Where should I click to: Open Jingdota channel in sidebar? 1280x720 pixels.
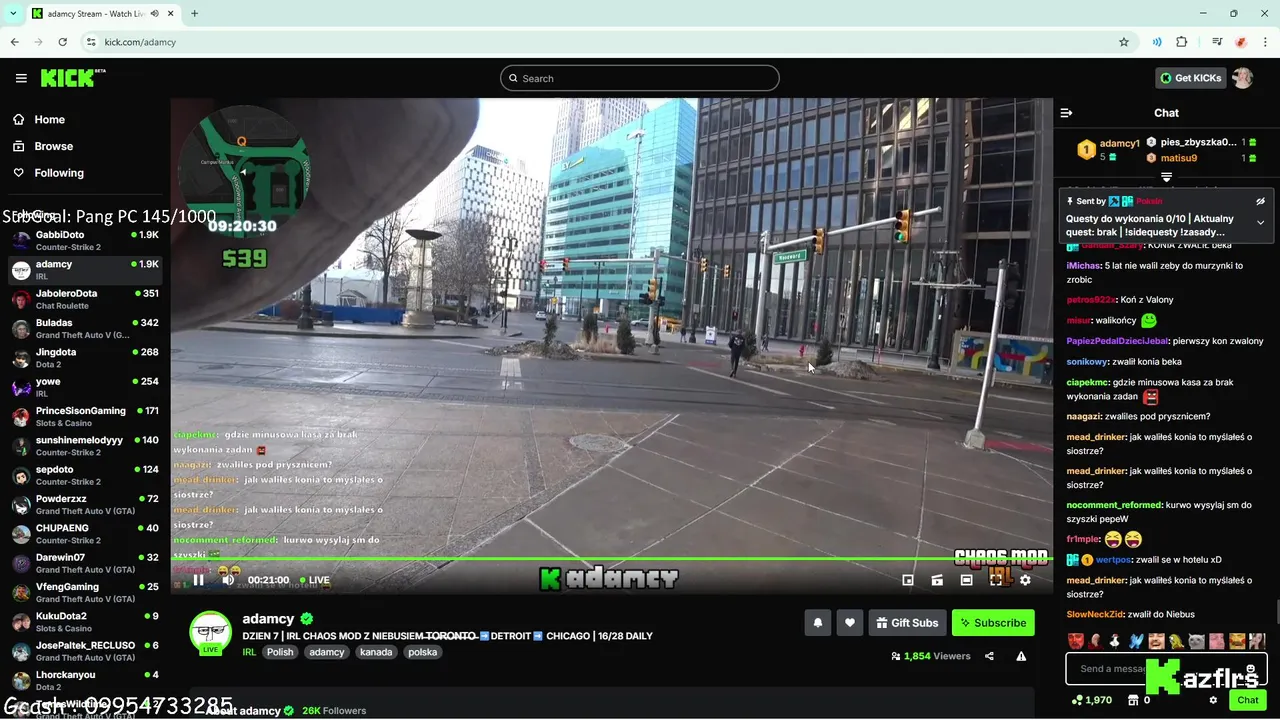(85, 358)
